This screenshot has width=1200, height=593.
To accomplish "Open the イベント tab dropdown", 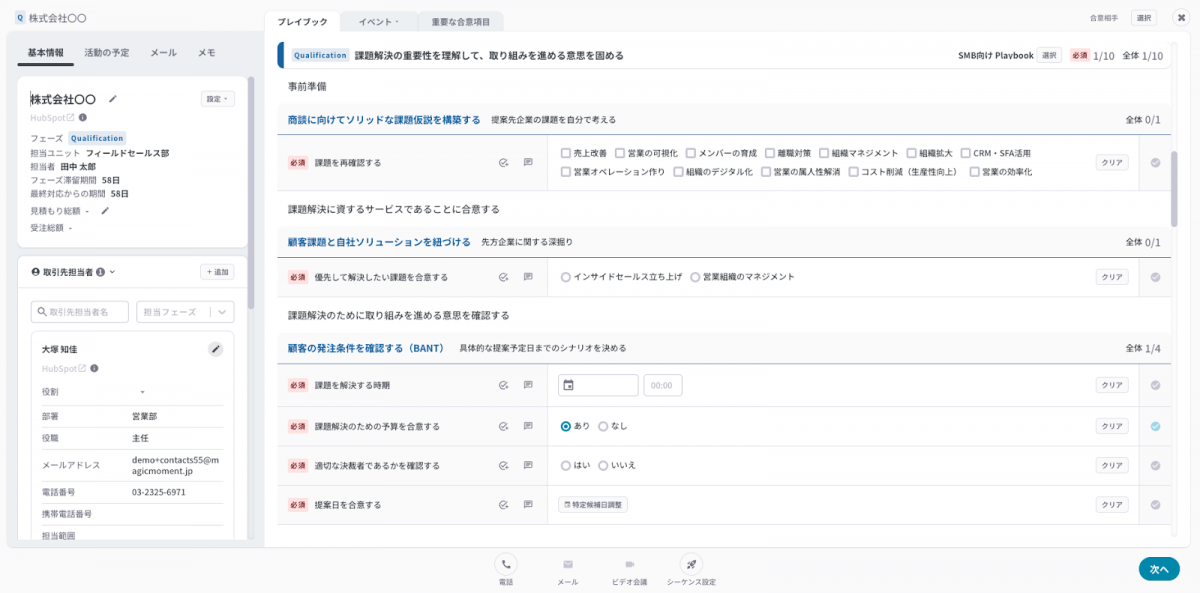I will (x=378, y=21).
